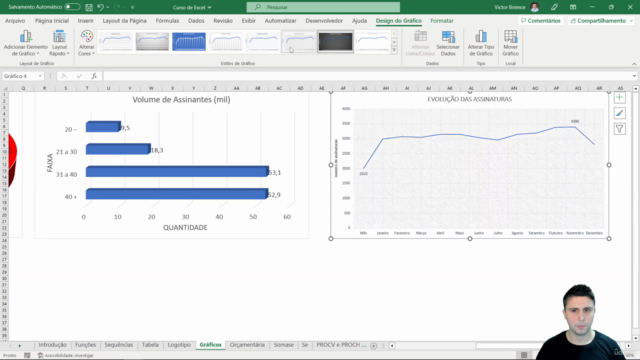
Task: Toggle the Salvamento Automático switch
Action: (x=72, y=7)
